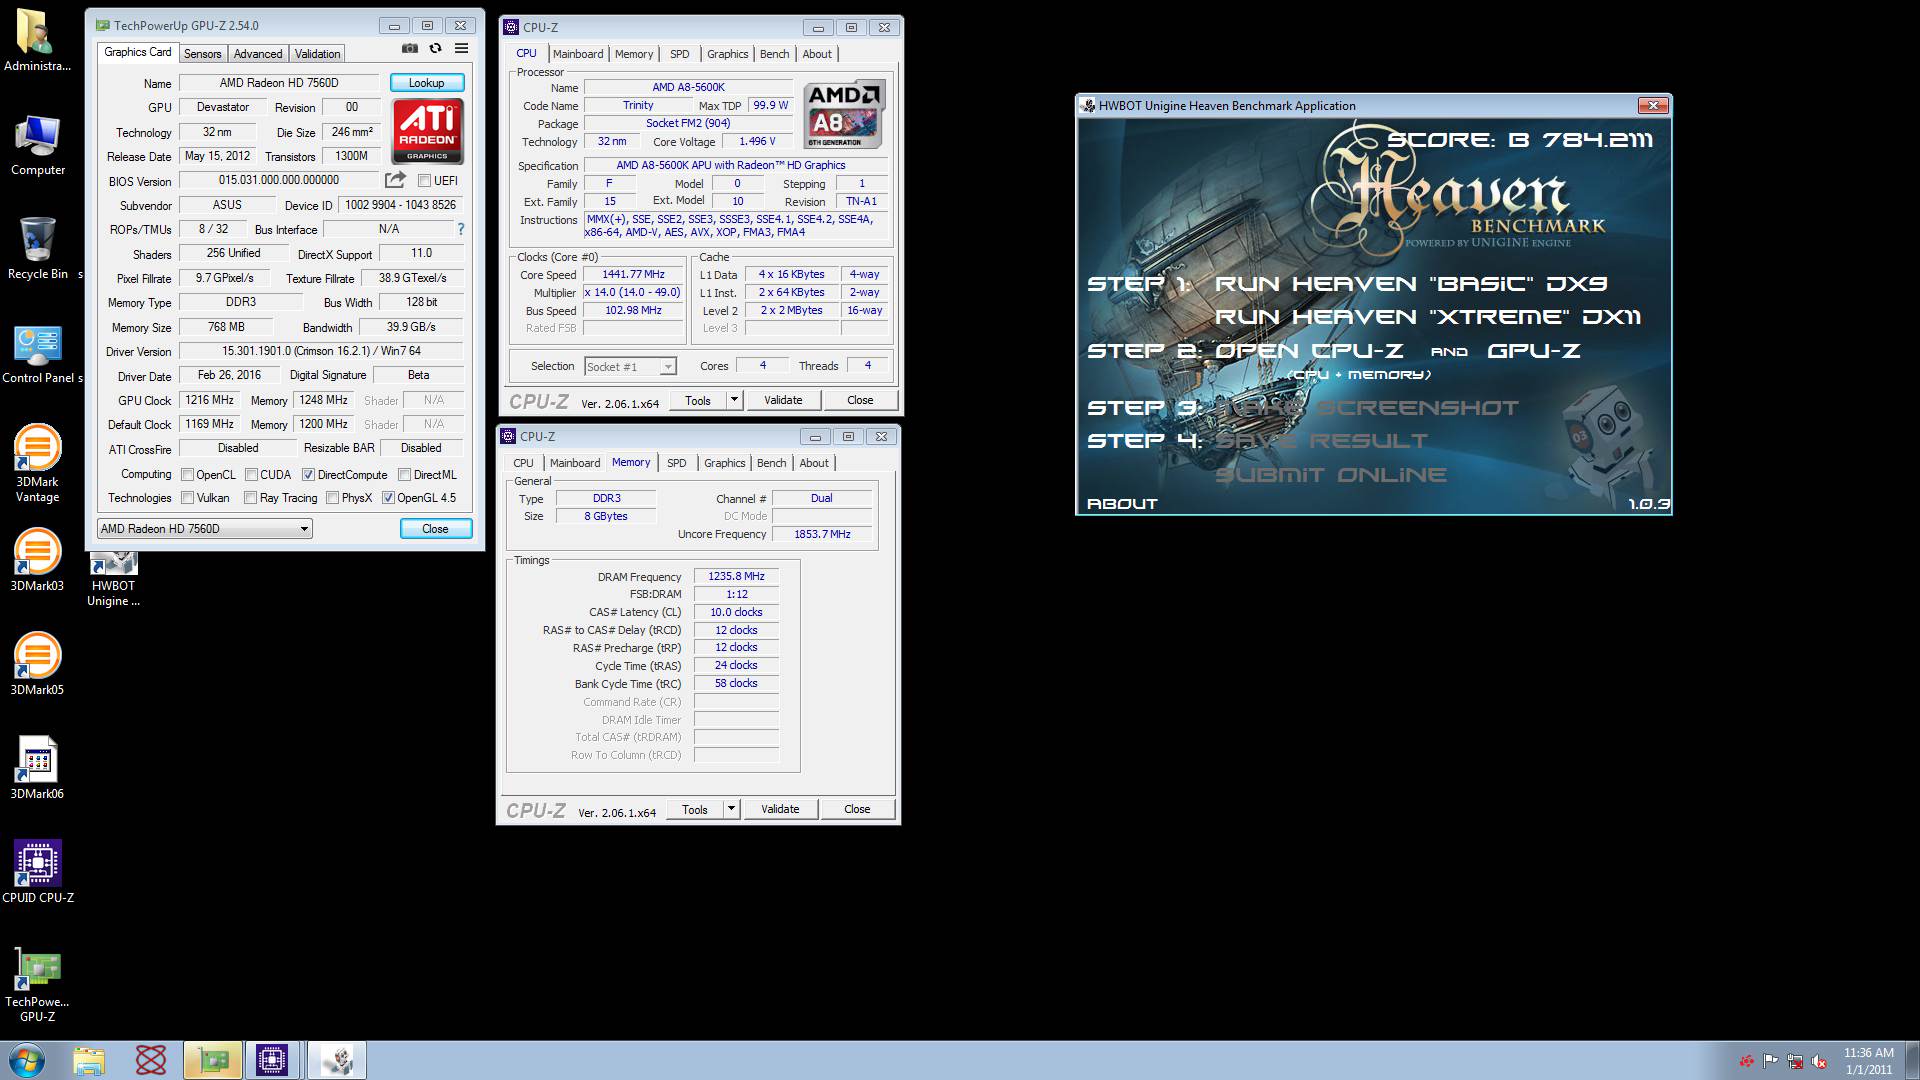1920x1080 pixels.
Task: Click Run Heaven "Basic" DX9
Action: coord(1411,284)
